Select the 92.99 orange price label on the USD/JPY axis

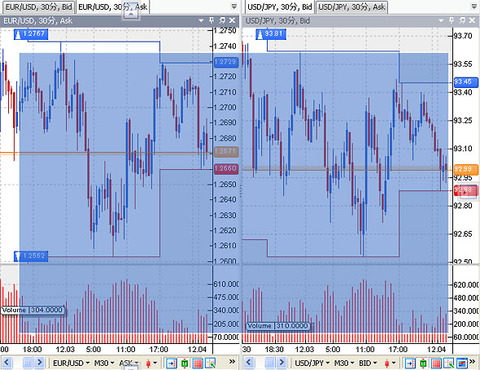point(466,170)
